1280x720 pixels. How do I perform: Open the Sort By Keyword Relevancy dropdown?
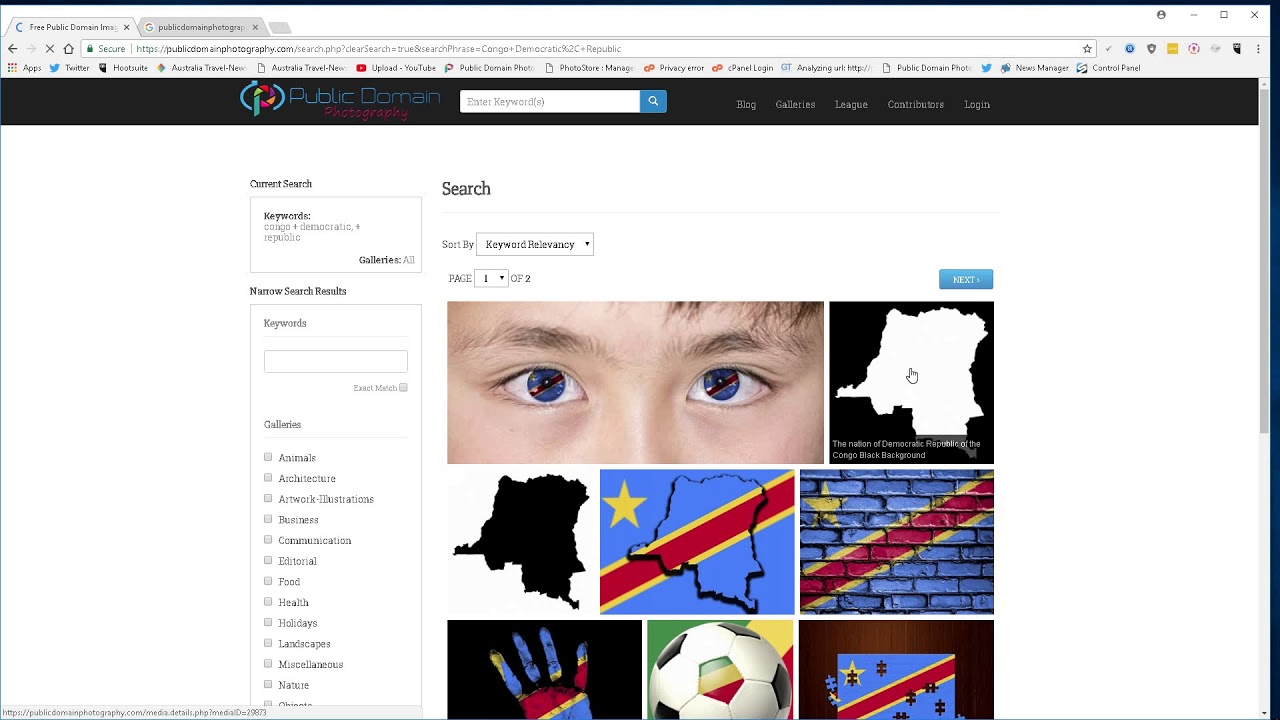pos(535,244)
